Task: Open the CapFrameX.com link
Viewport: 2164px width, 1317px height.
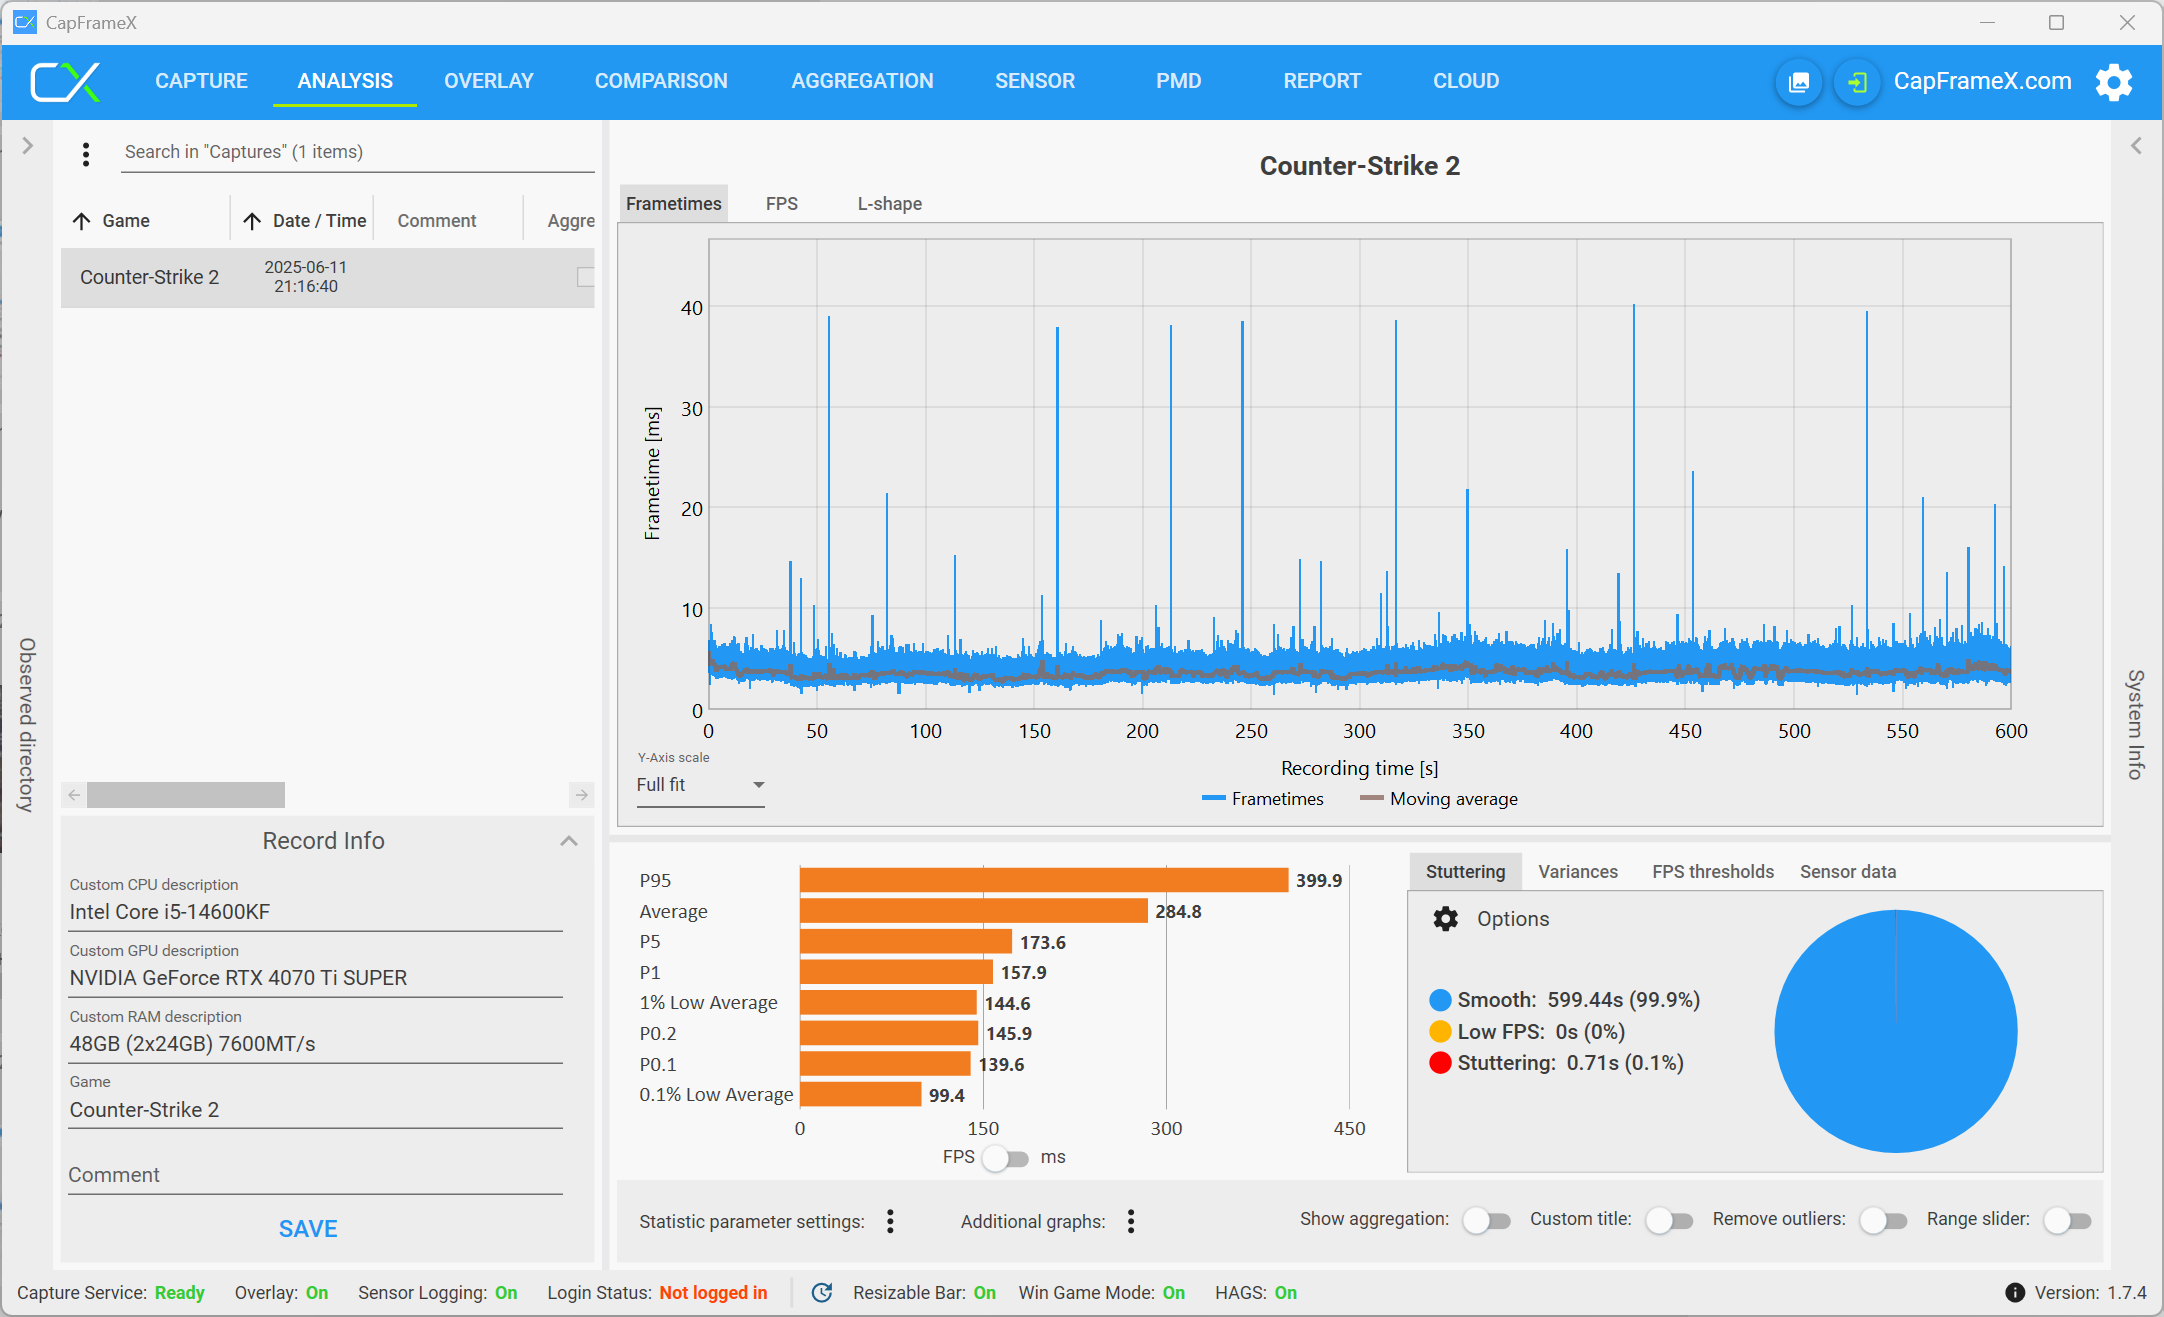Action: 1983,82
